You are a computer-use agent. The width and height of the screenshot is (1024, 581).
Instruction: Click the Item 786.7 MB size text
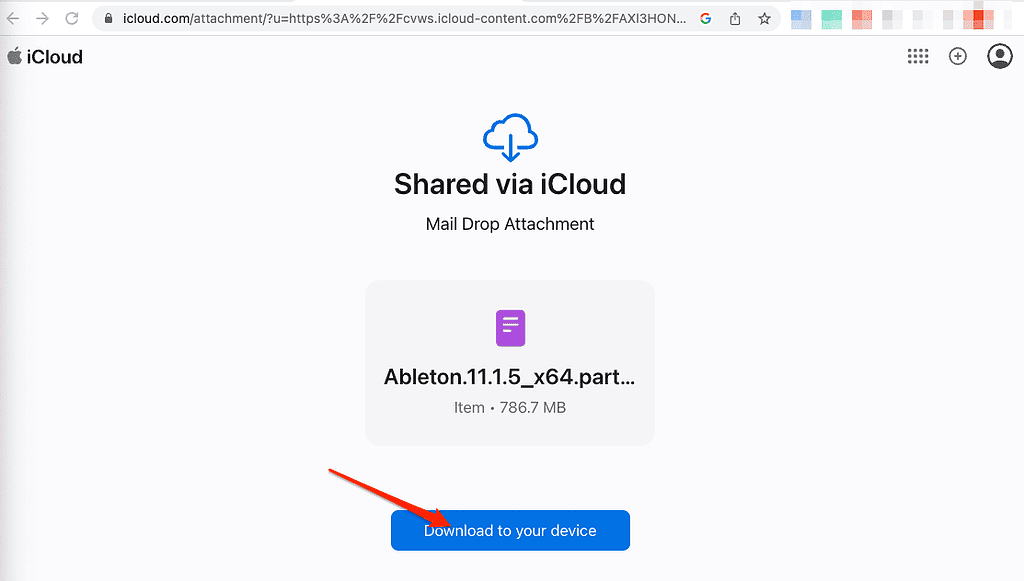(x=510, y=407)
